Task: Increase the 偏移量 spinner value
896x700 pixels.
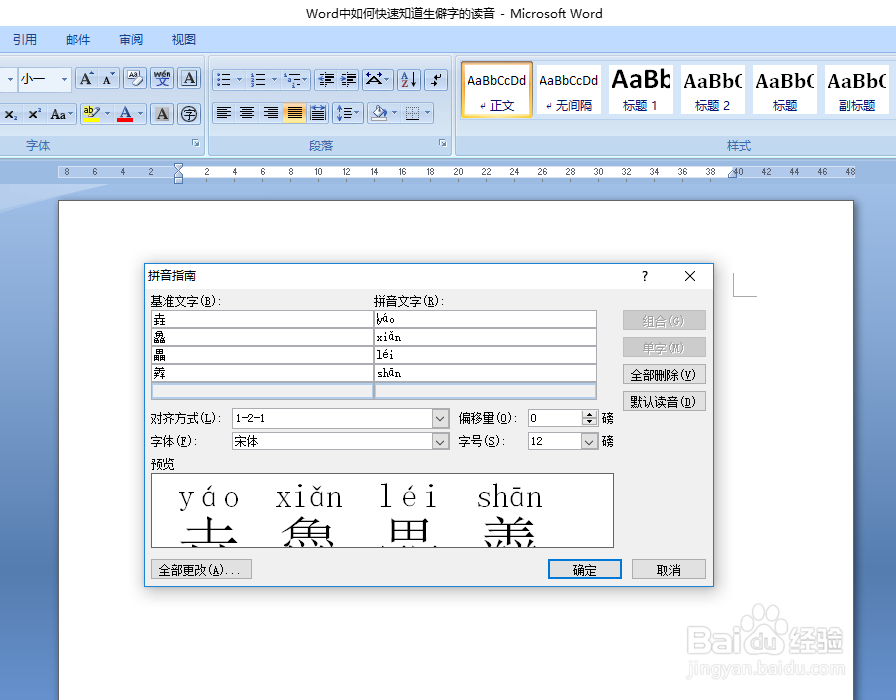Action: [590, 414]
